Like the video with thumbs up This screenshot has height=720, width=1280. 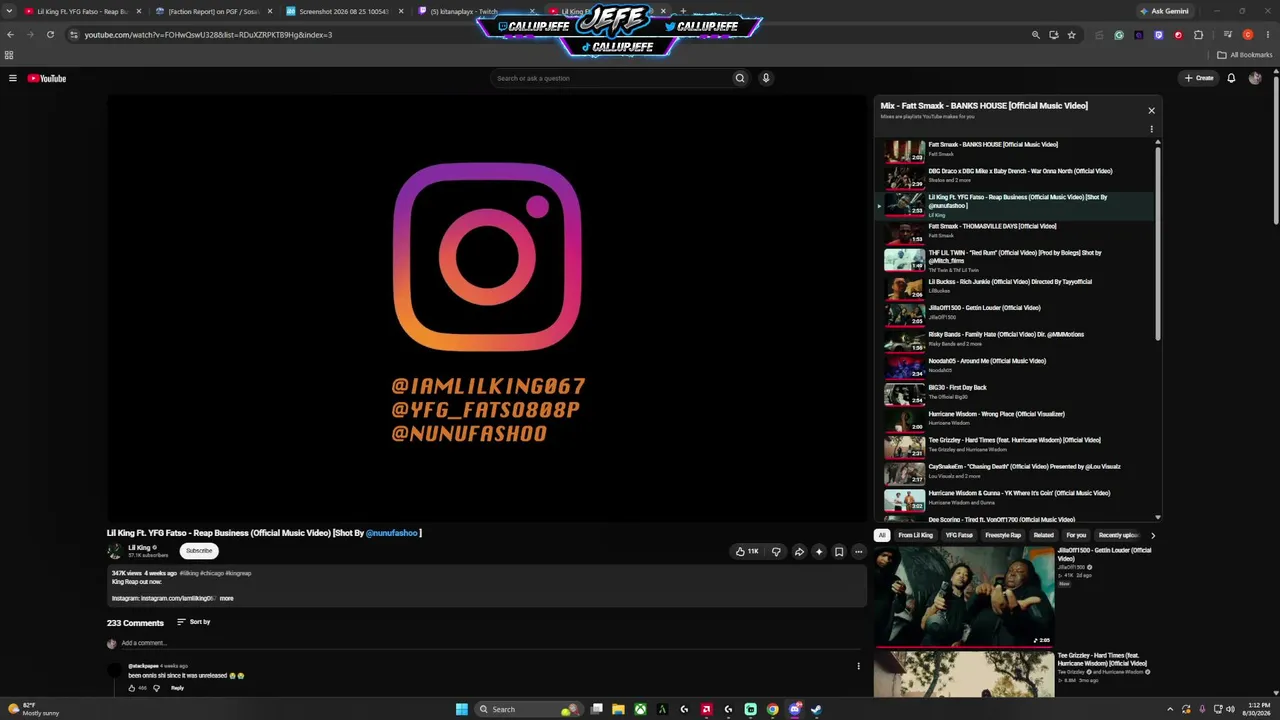pos(746,551)
